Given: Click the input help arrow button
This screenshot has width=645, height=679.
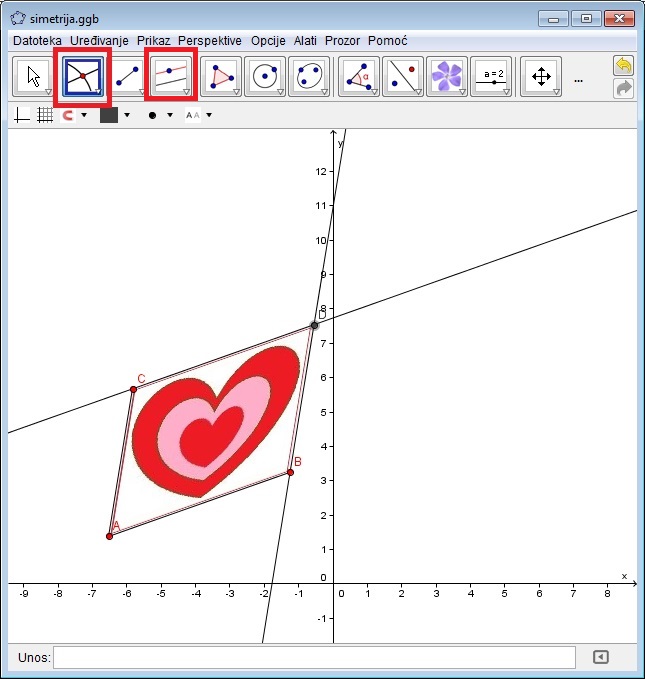Looking at the screenshot, I should click(x=600, y=657).
